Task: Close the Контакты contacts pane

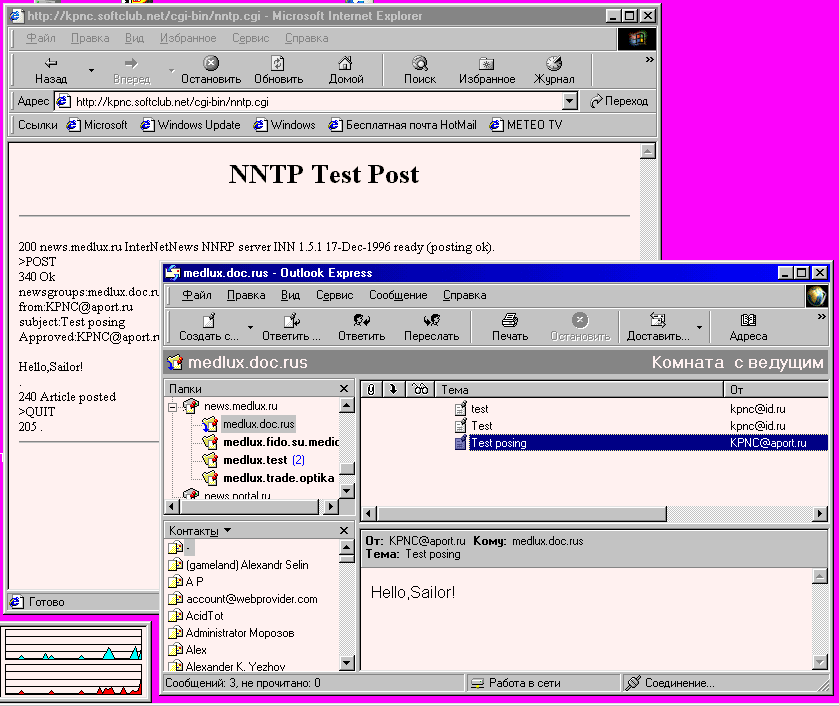Action: pyautogui.click(x=344, y=530)
